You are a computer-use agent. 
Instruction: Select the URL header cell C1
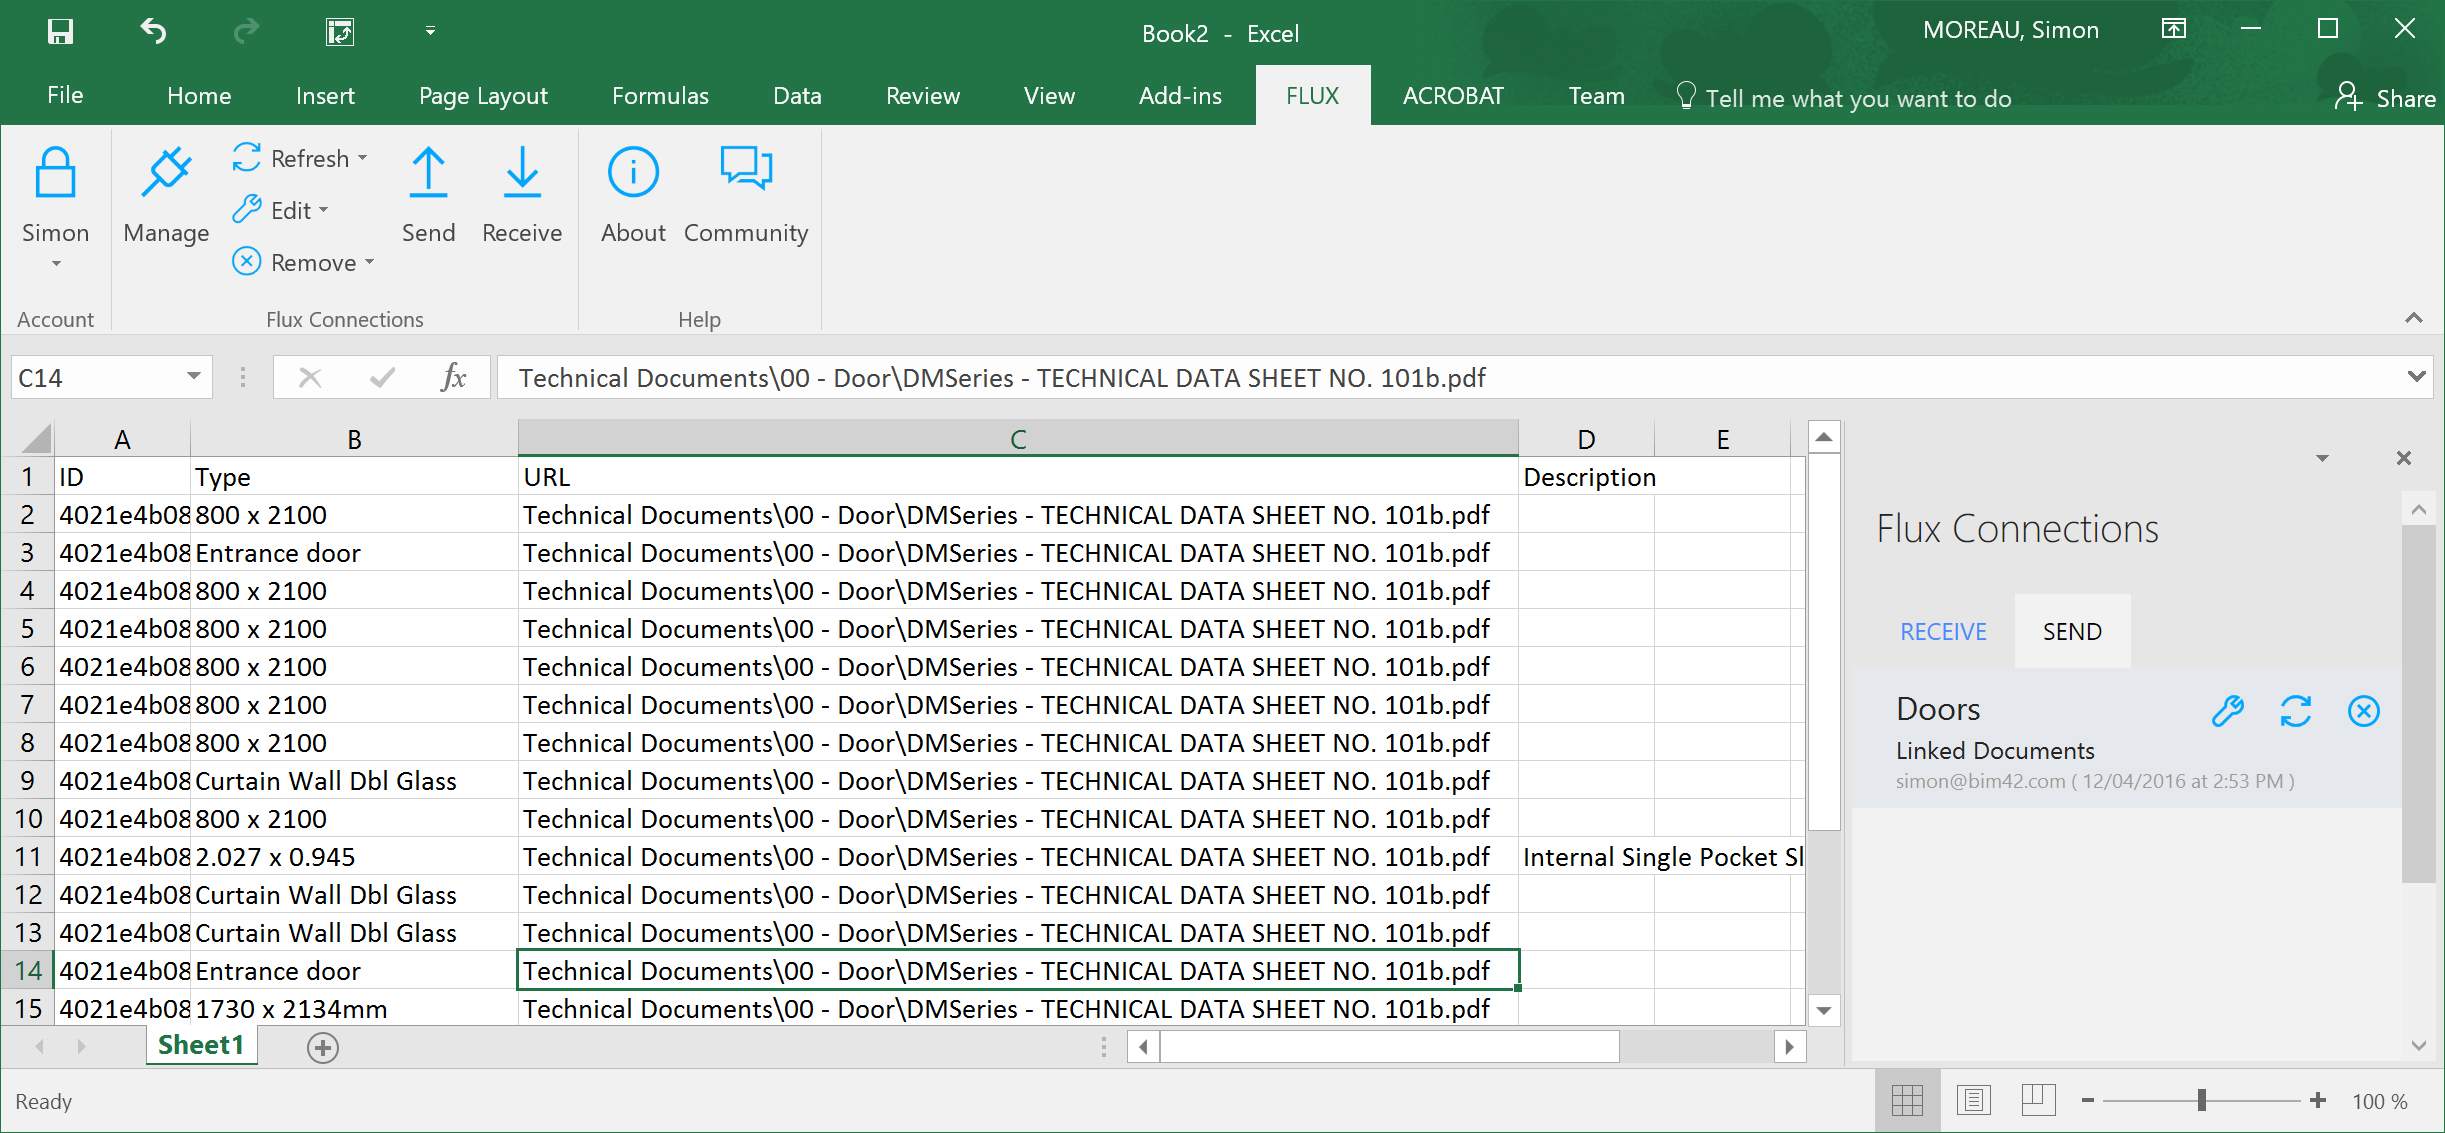[1018, 477]
